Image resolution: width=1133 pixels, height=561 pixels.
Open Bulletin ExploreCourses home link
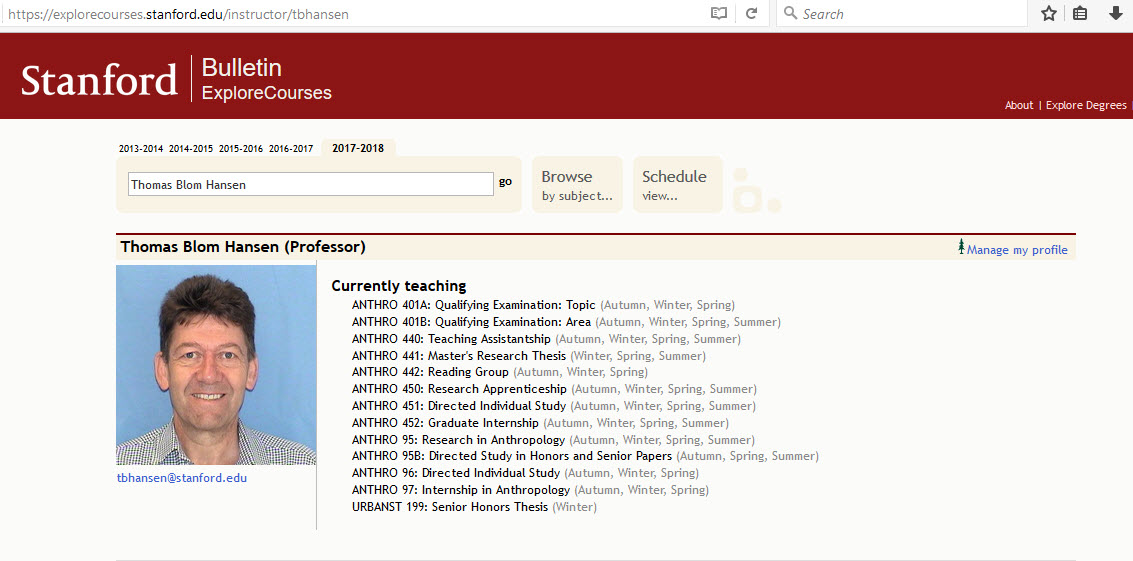[x=267, y=79]
